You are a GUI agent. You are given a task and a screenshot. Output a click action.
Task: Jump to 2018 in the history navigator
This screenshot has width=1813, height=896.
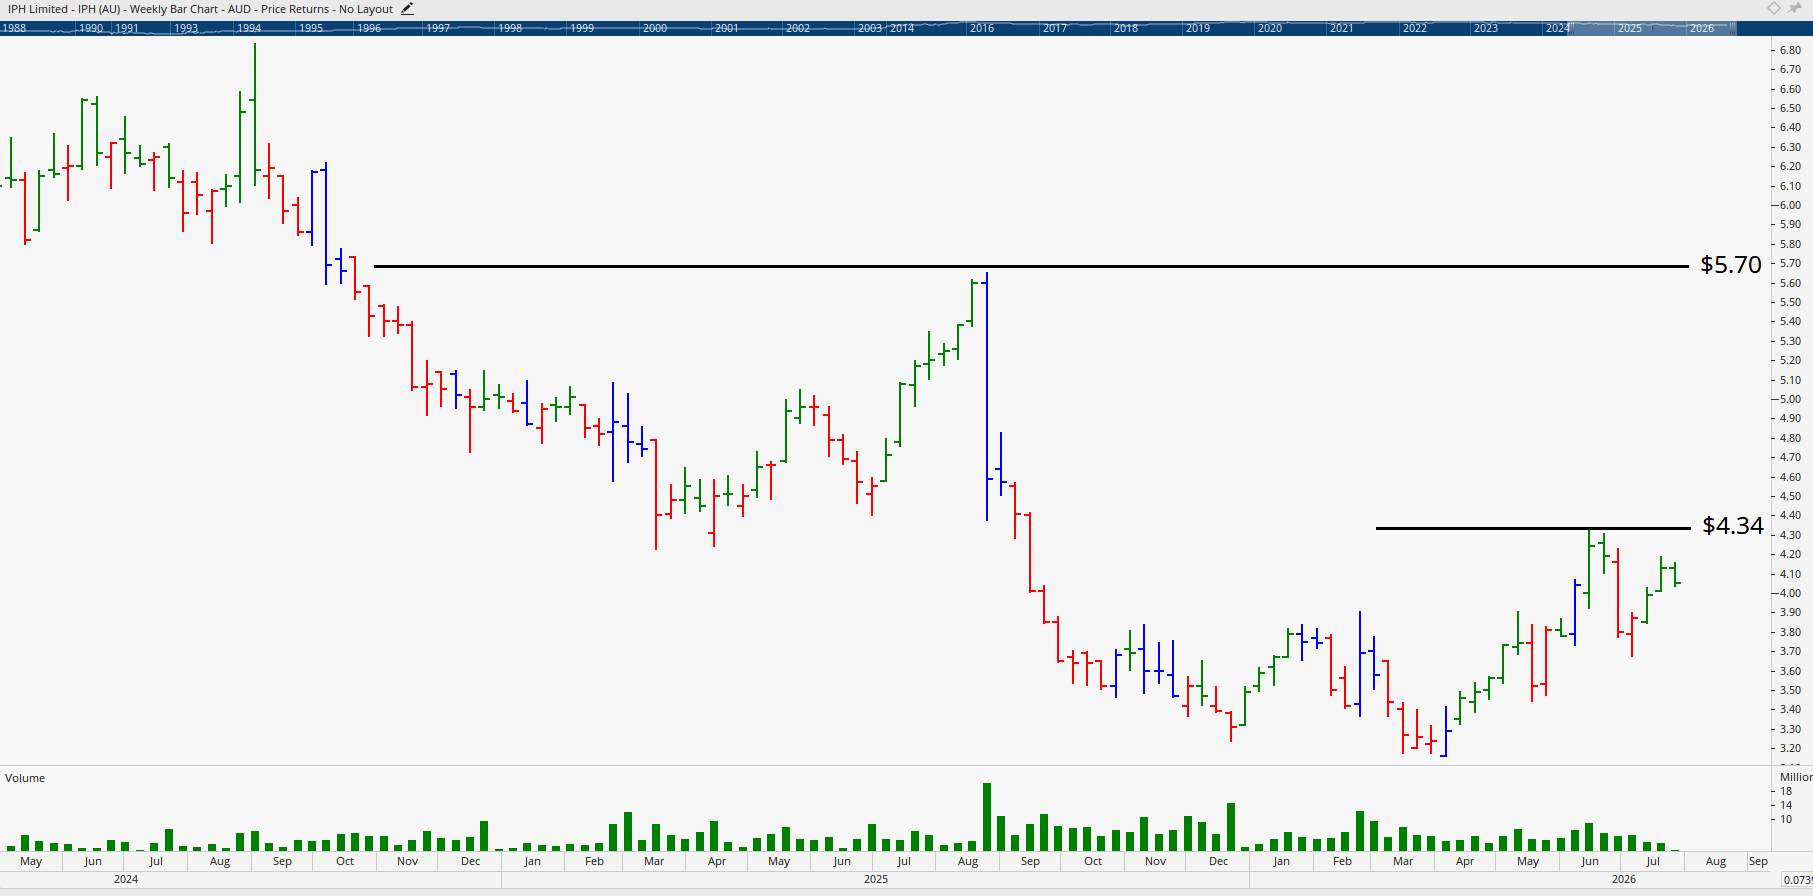click(x=1126, y=28)
